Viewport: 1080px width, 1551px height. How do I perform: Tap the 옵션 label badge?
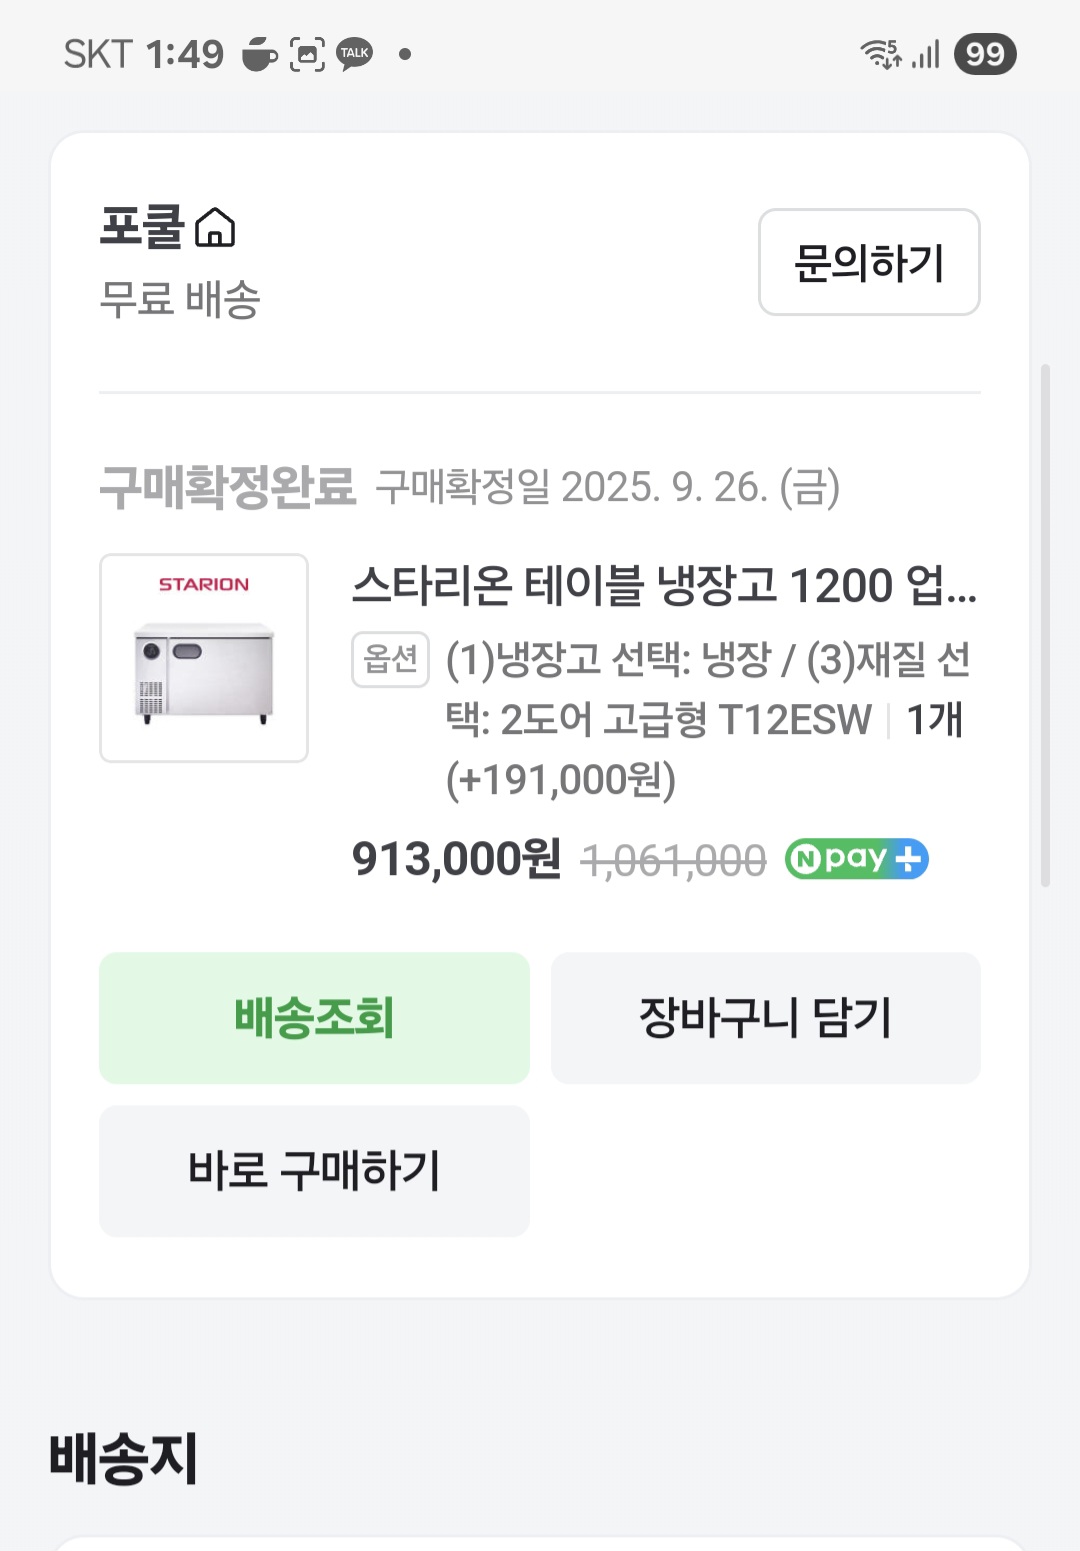(390, 659)
